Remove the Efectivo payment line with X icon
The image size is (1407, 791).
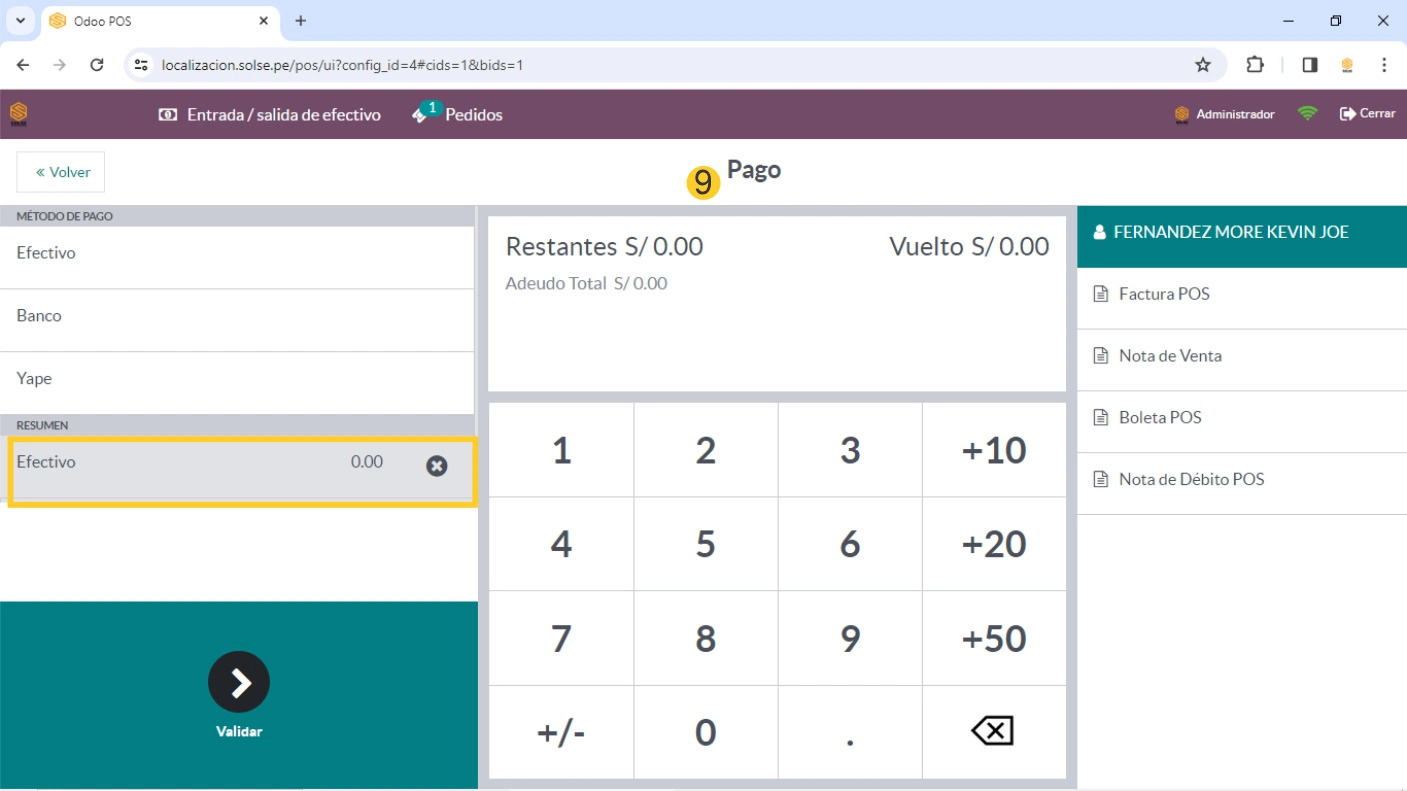pyautogui.click(x=437, y=465)
